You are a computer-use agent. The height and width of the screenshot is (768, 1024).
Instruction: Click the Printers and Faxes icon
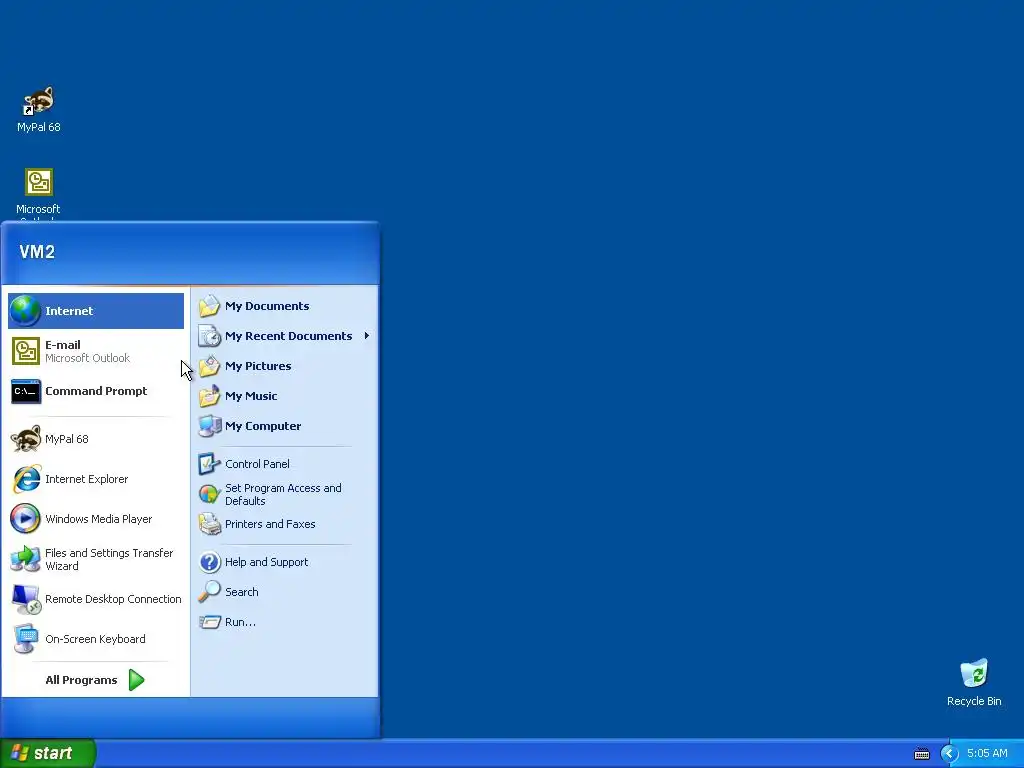coord(210,524)
